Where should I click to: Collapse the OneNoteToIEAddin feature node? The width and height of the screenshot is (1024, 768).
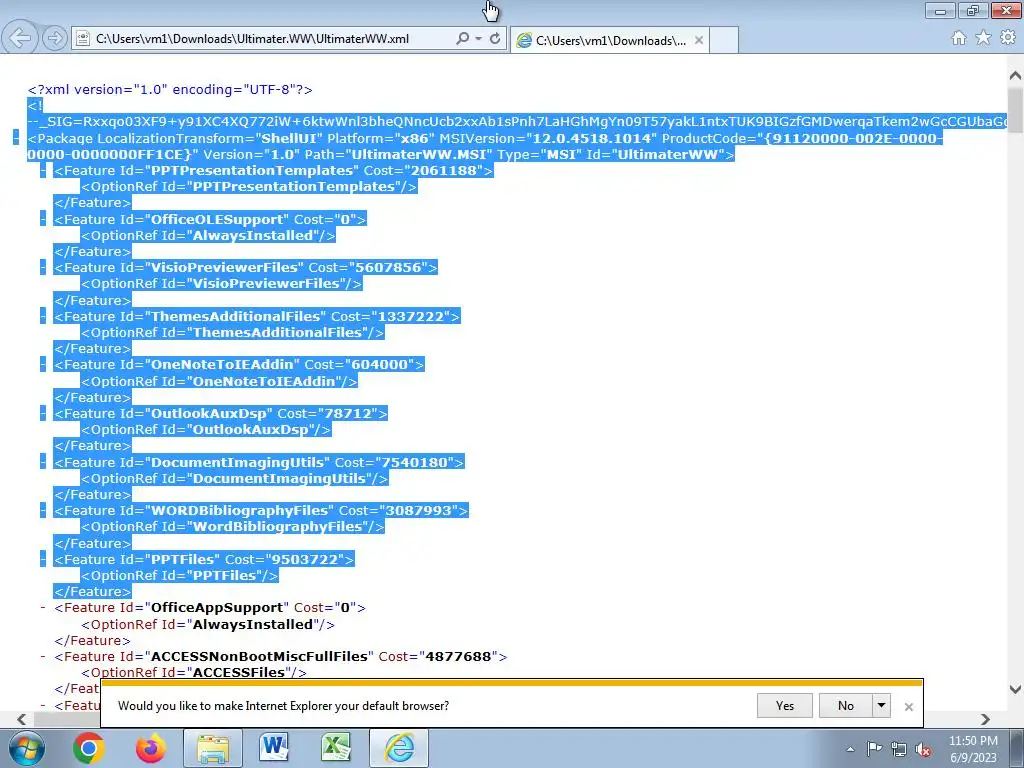tap(43, 364)
